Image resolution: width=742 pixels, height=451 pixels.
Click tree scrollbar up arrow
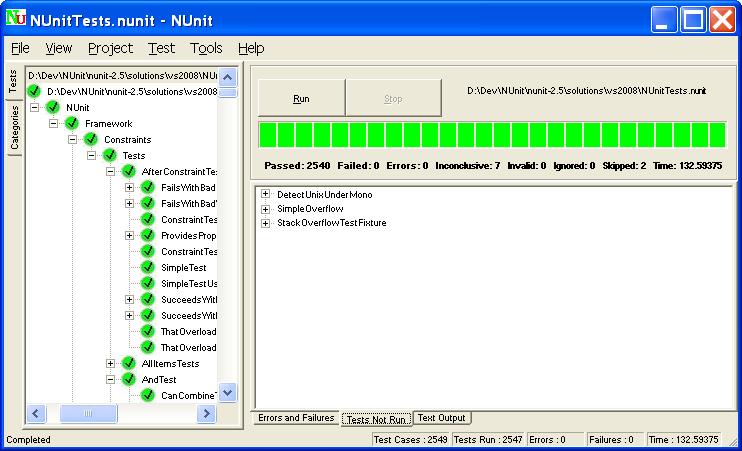(x=228, y=77)
